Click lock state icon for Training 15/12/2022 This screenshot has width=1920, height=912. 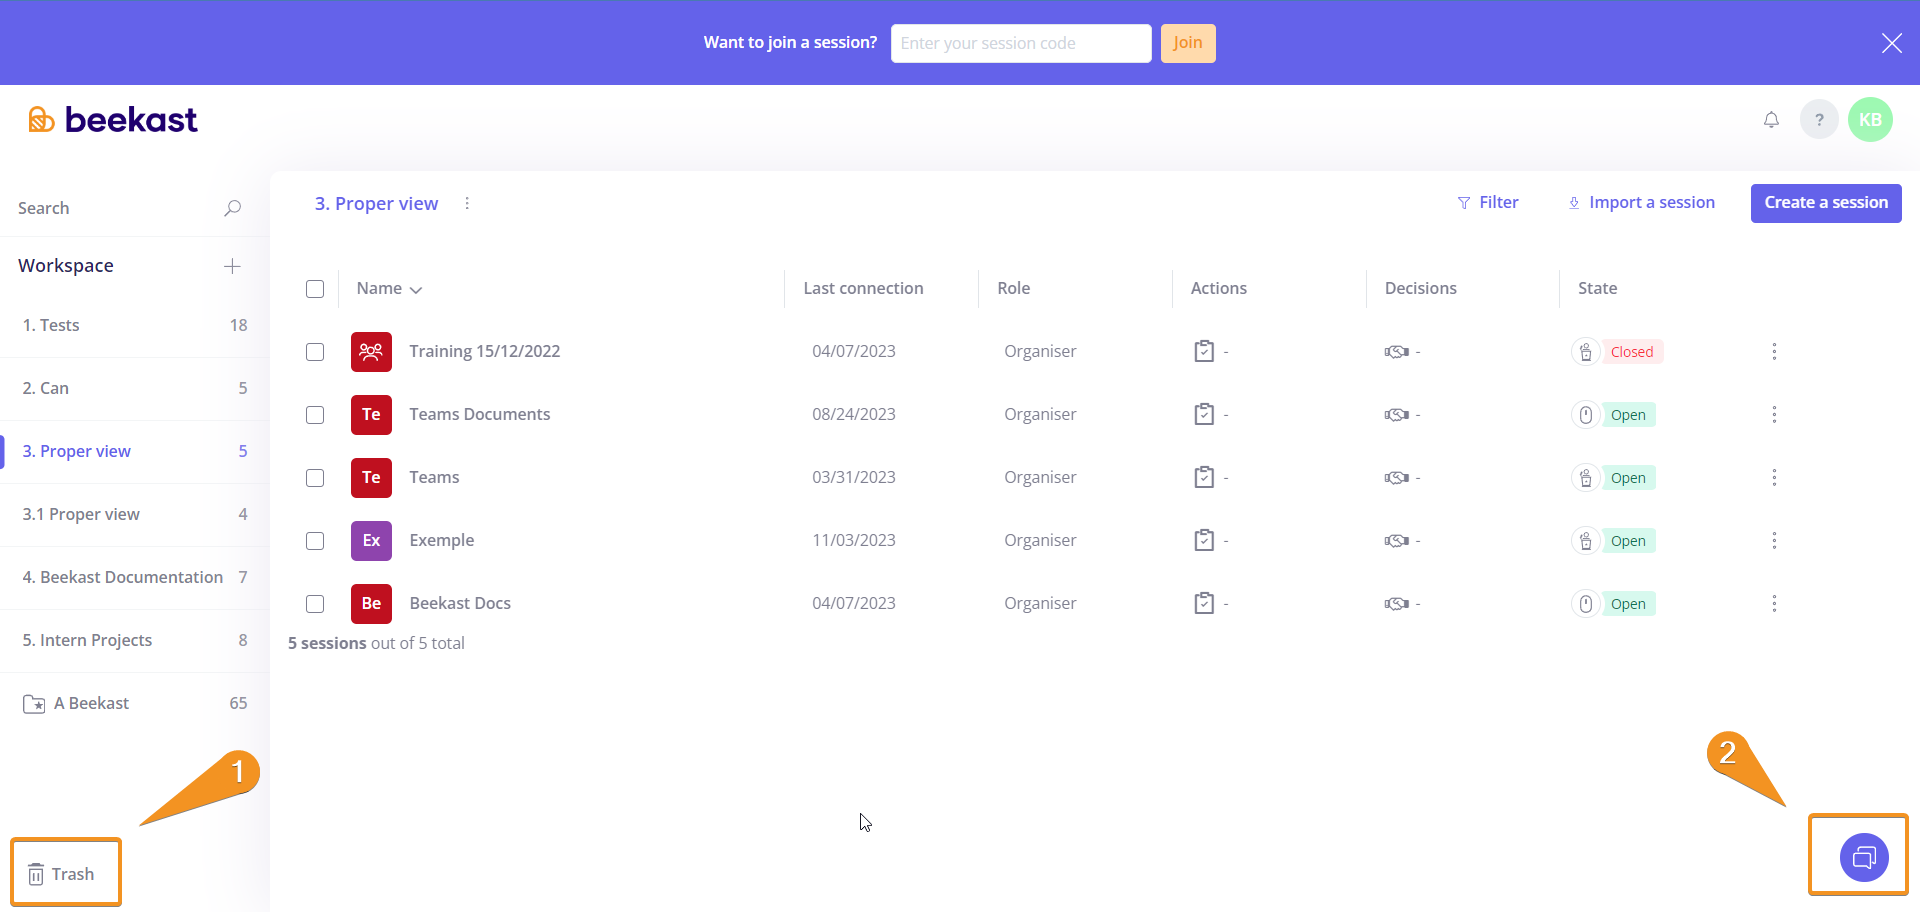tap(1586, 352)
